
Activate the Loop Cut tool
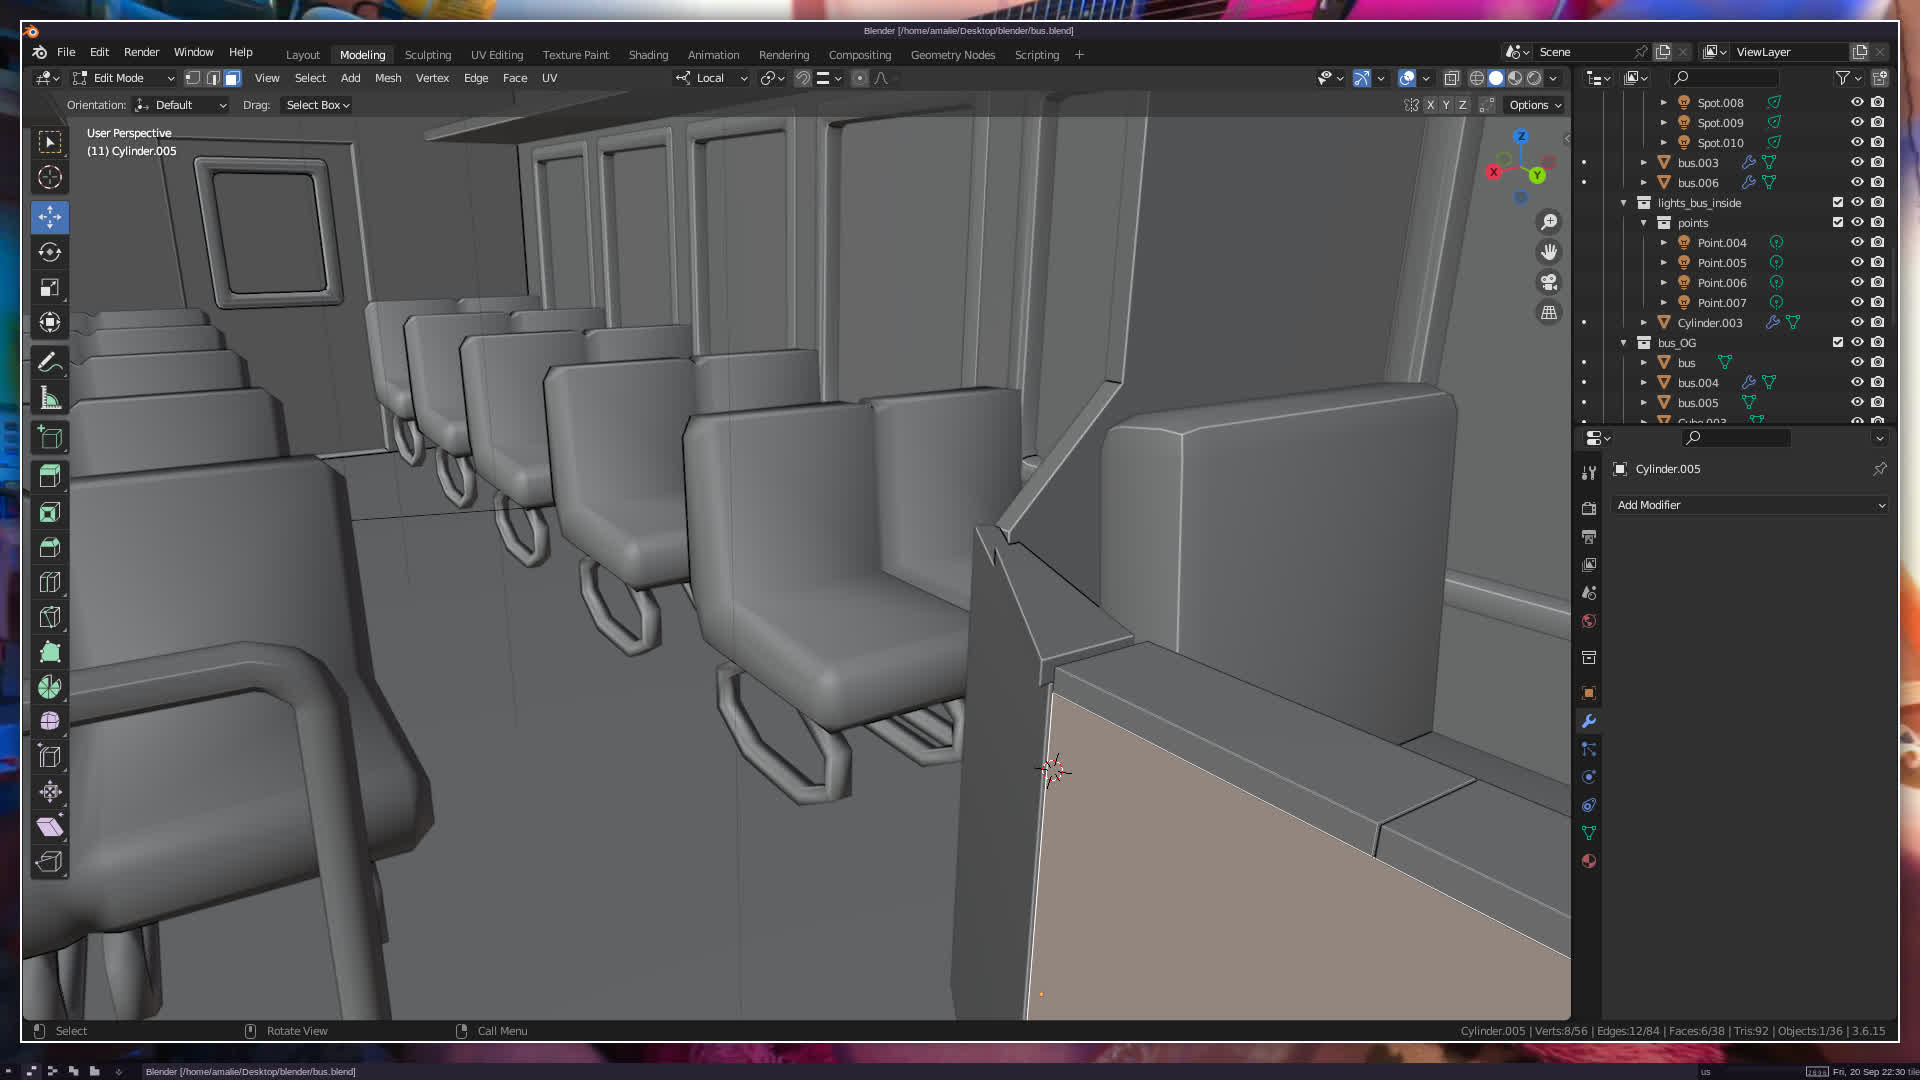50,582
